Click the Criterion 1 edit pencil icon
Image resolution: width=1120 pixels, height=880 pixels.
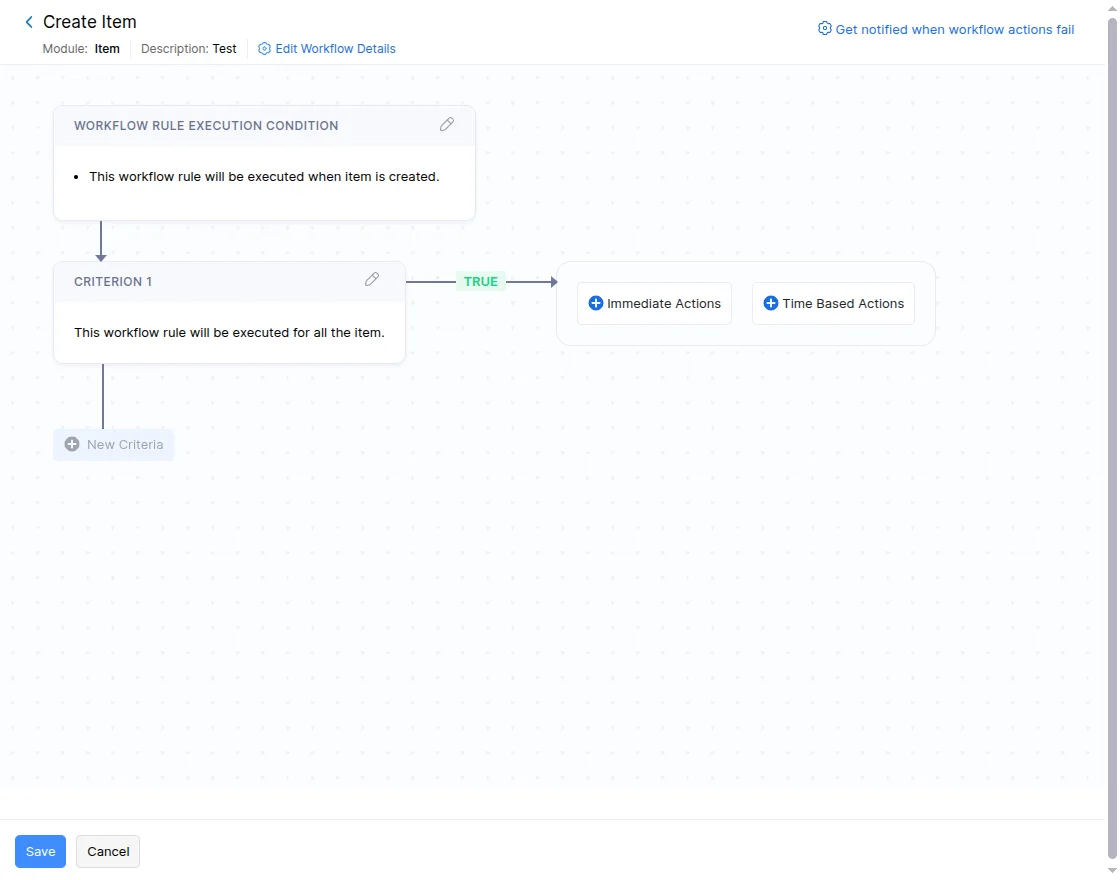point(371,279)
